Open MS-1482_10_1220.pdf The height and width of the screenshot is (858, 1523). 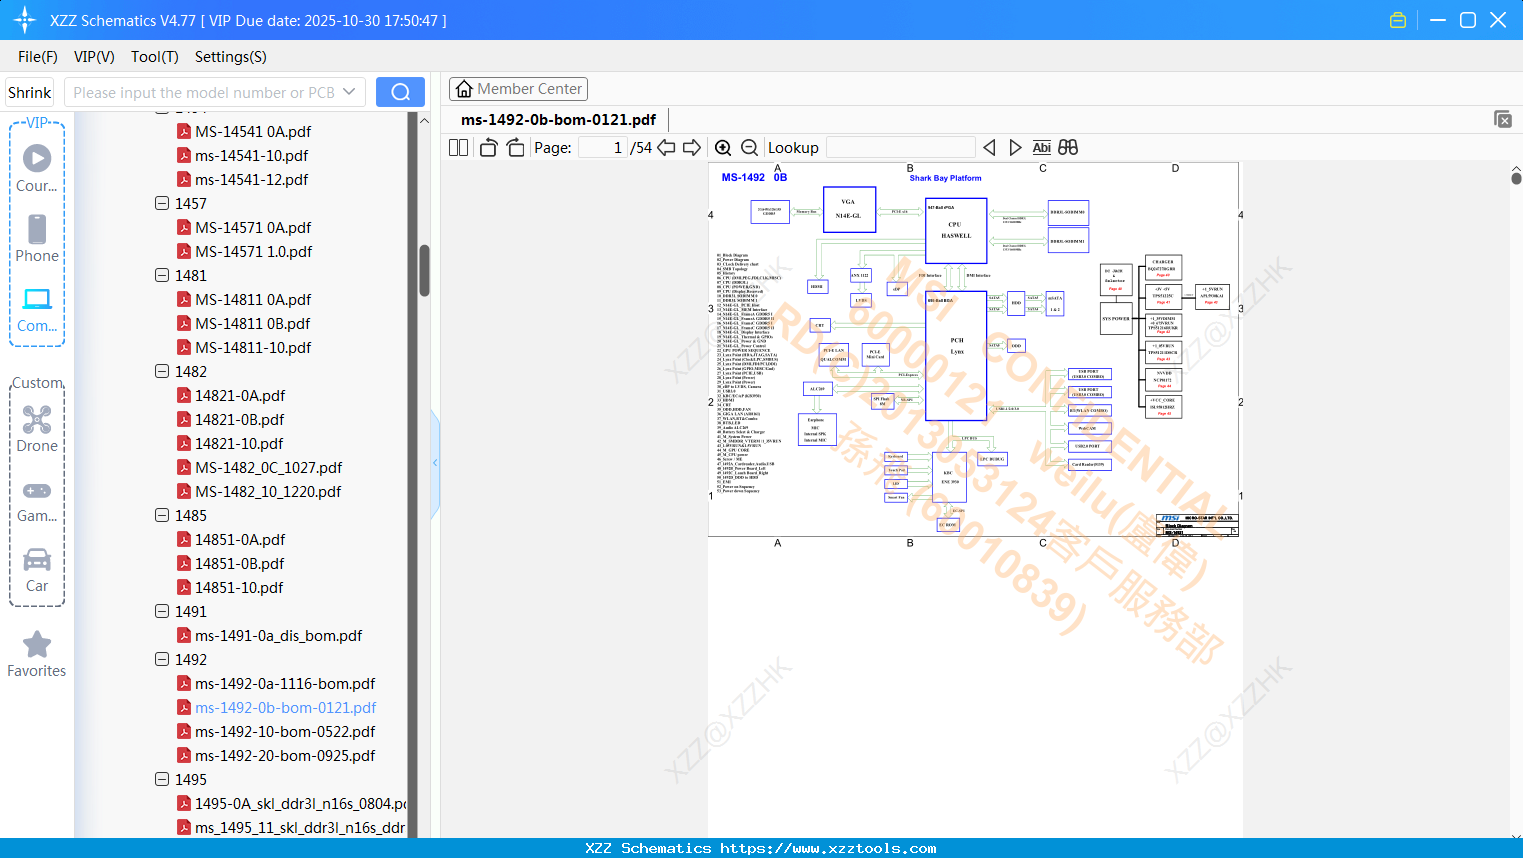click(268, 491)
